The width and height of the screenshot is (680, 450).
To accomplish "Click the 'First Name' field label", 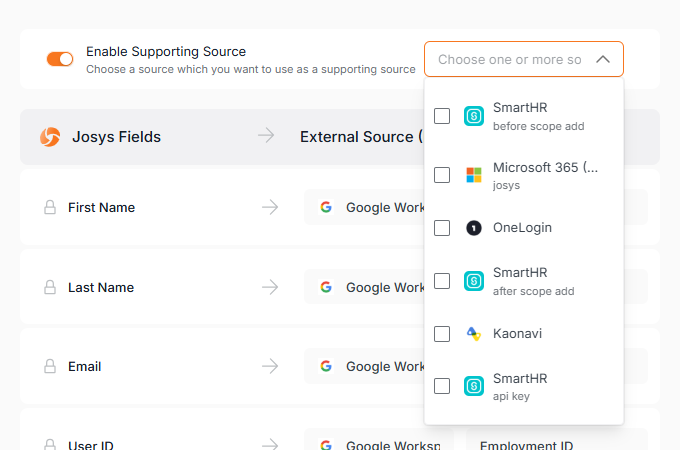I will tap(101, 207).
